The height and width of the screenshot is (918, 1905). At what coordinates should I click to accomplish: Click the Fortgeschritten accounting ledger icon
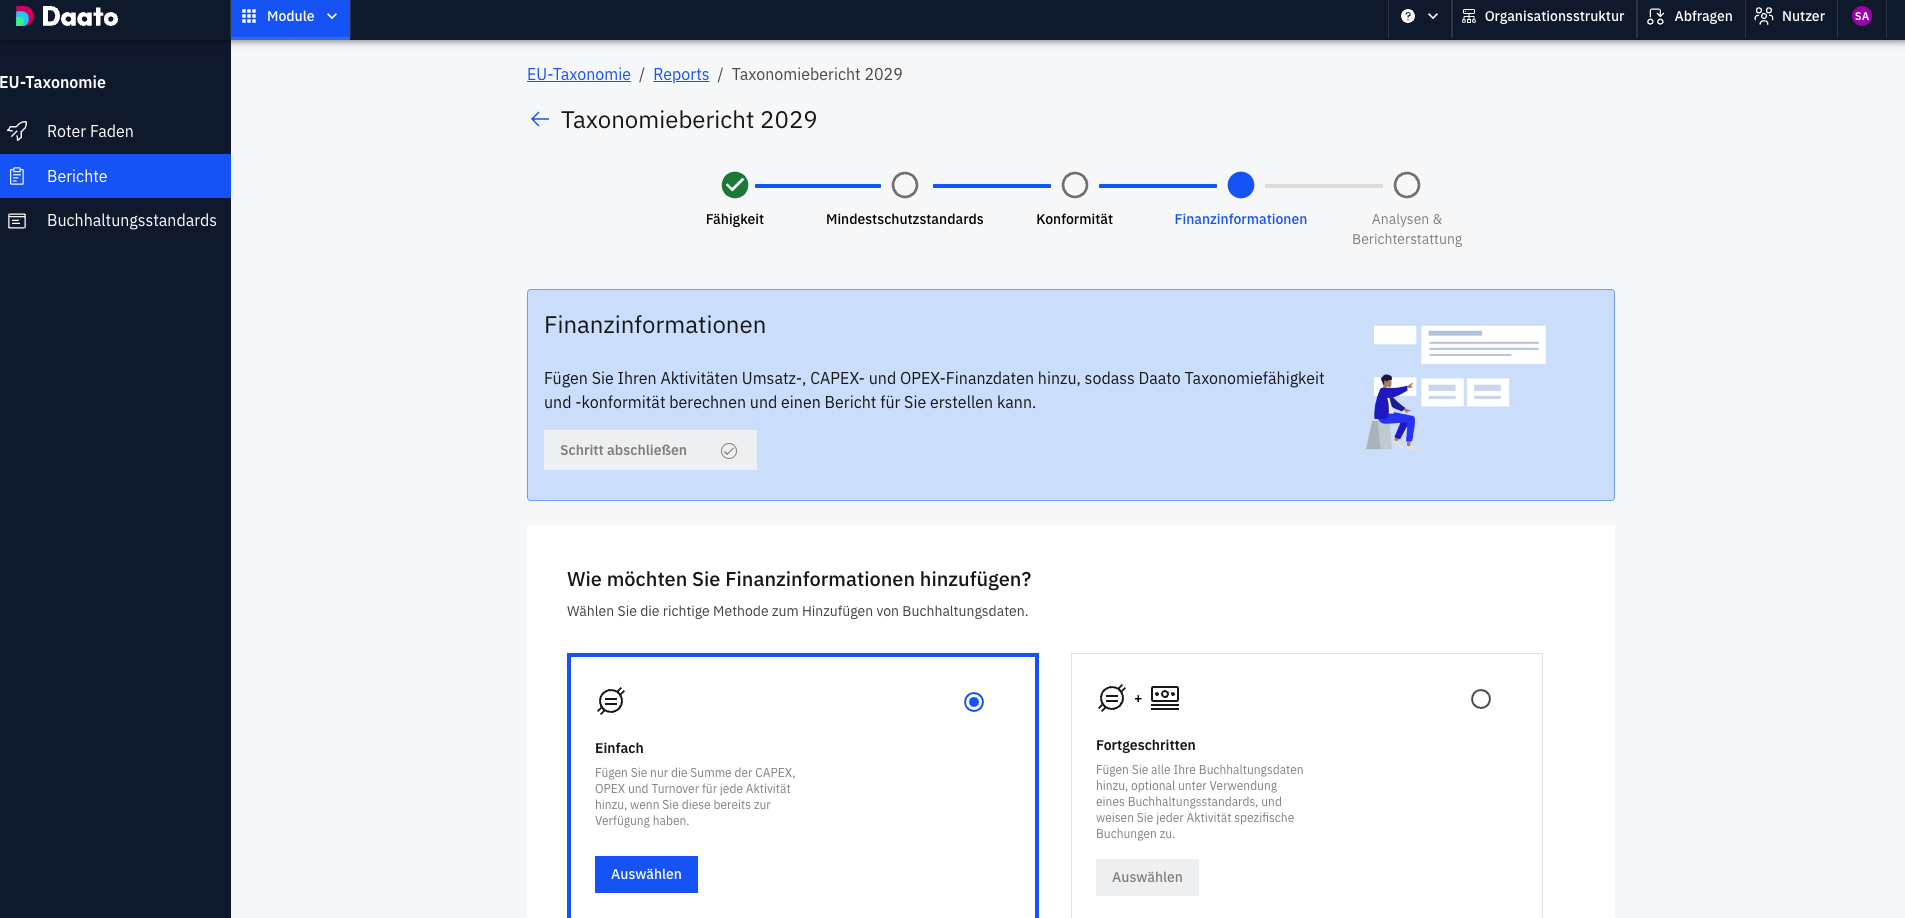pos(1165,698)
